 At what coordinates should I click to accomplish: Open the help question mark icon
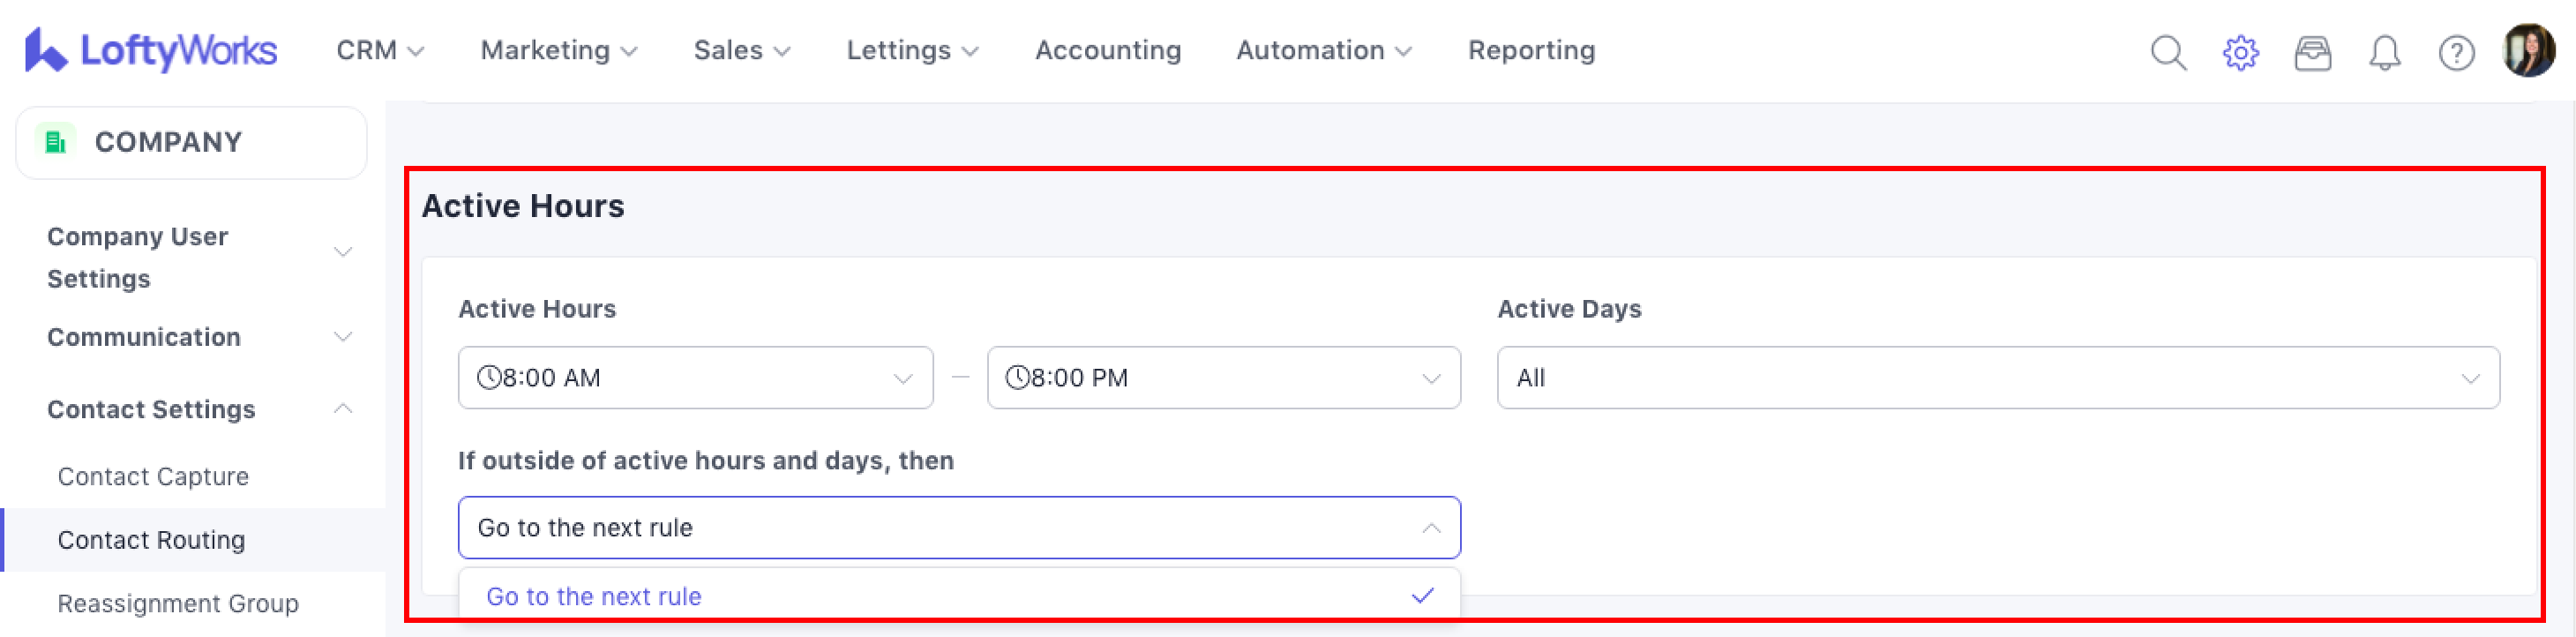click(x=2456, y=52)
